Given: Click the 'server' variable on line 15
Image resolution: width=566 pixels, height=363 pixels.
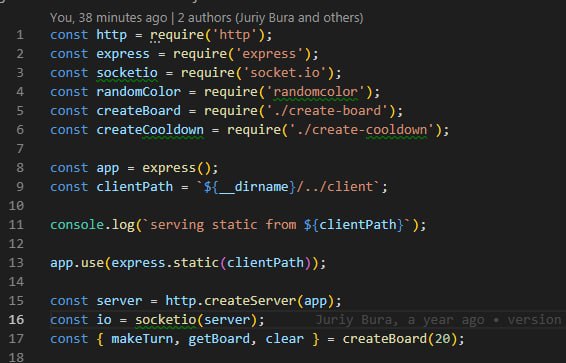Looking at the screenshot, I should 119,301.
